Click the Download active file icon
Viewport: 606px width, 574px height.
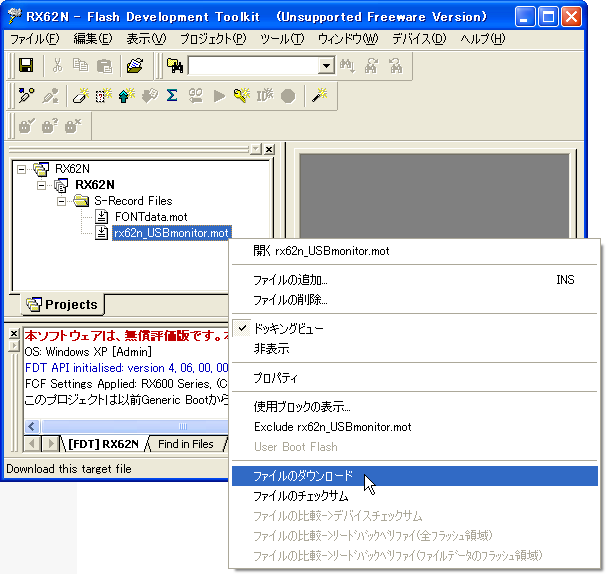coord(150,95)
